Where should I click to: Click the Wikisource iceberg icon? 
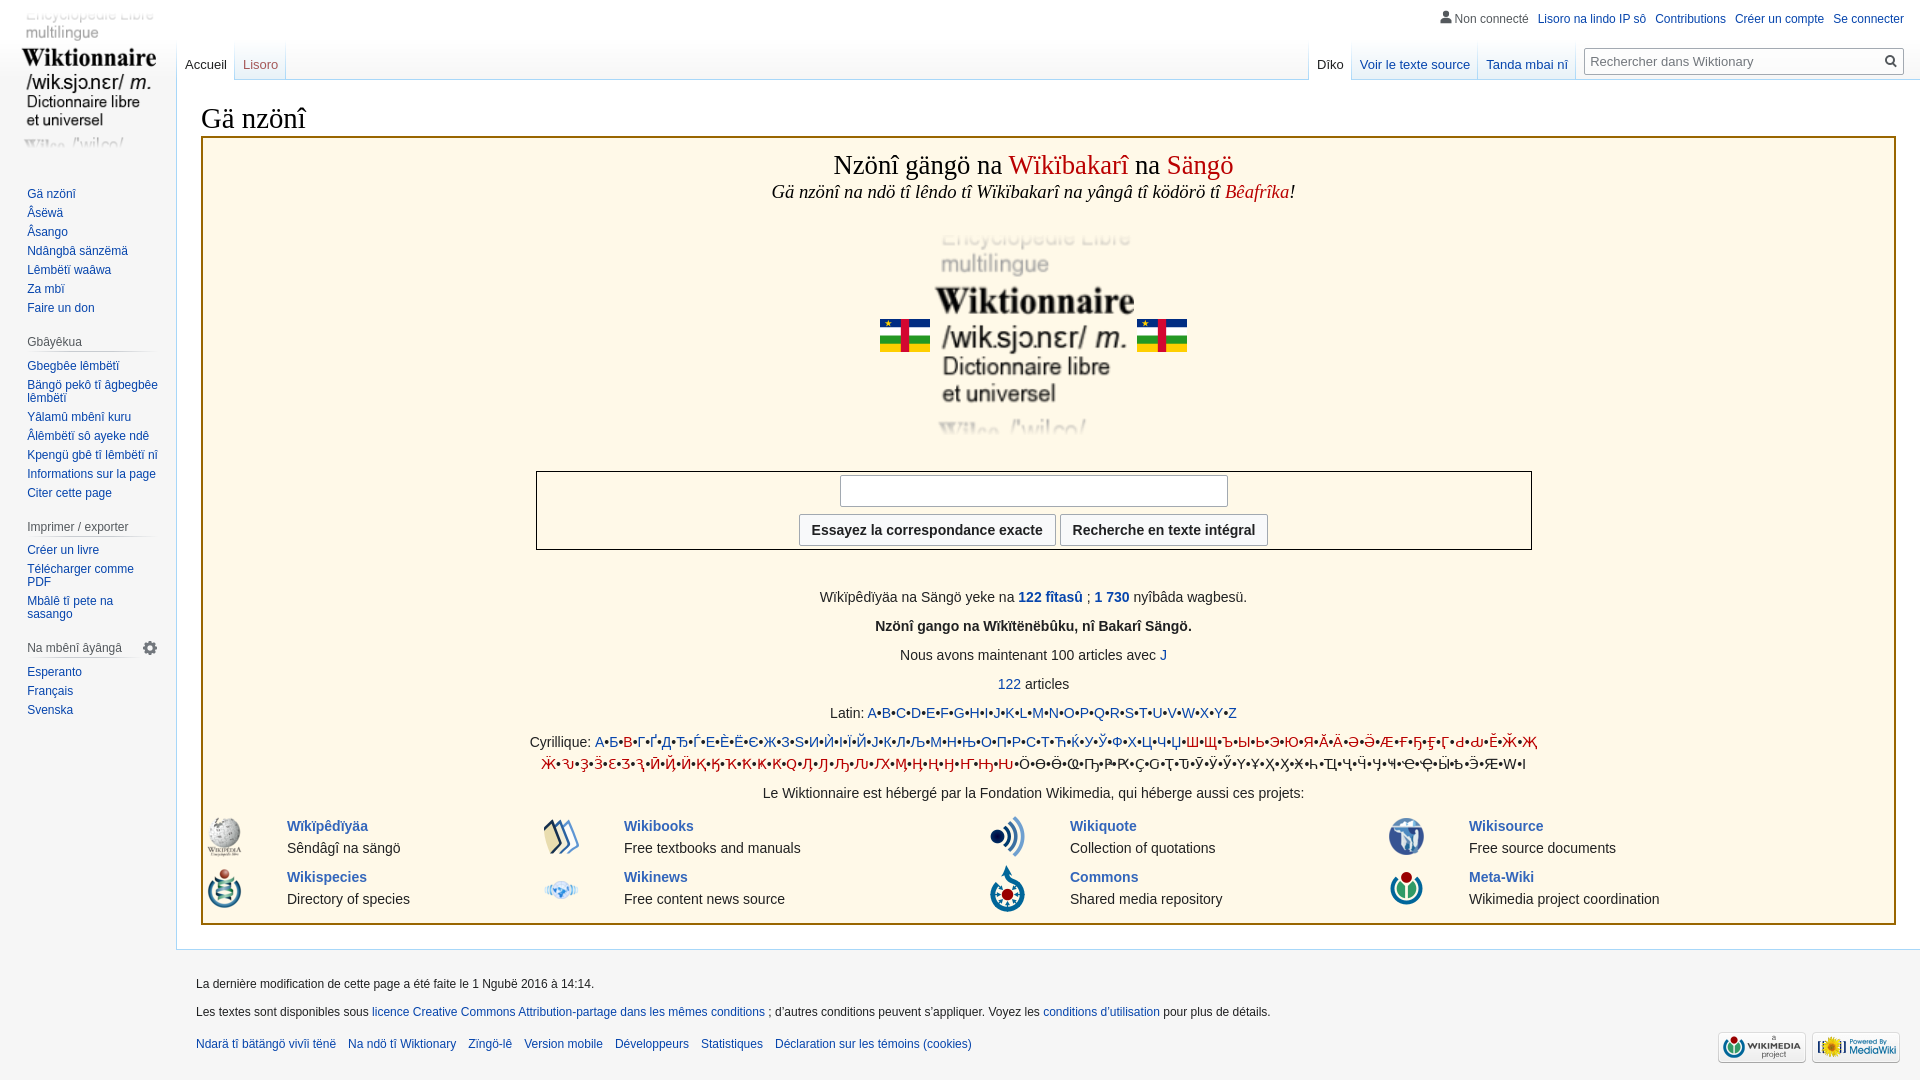pos(1406,837)
